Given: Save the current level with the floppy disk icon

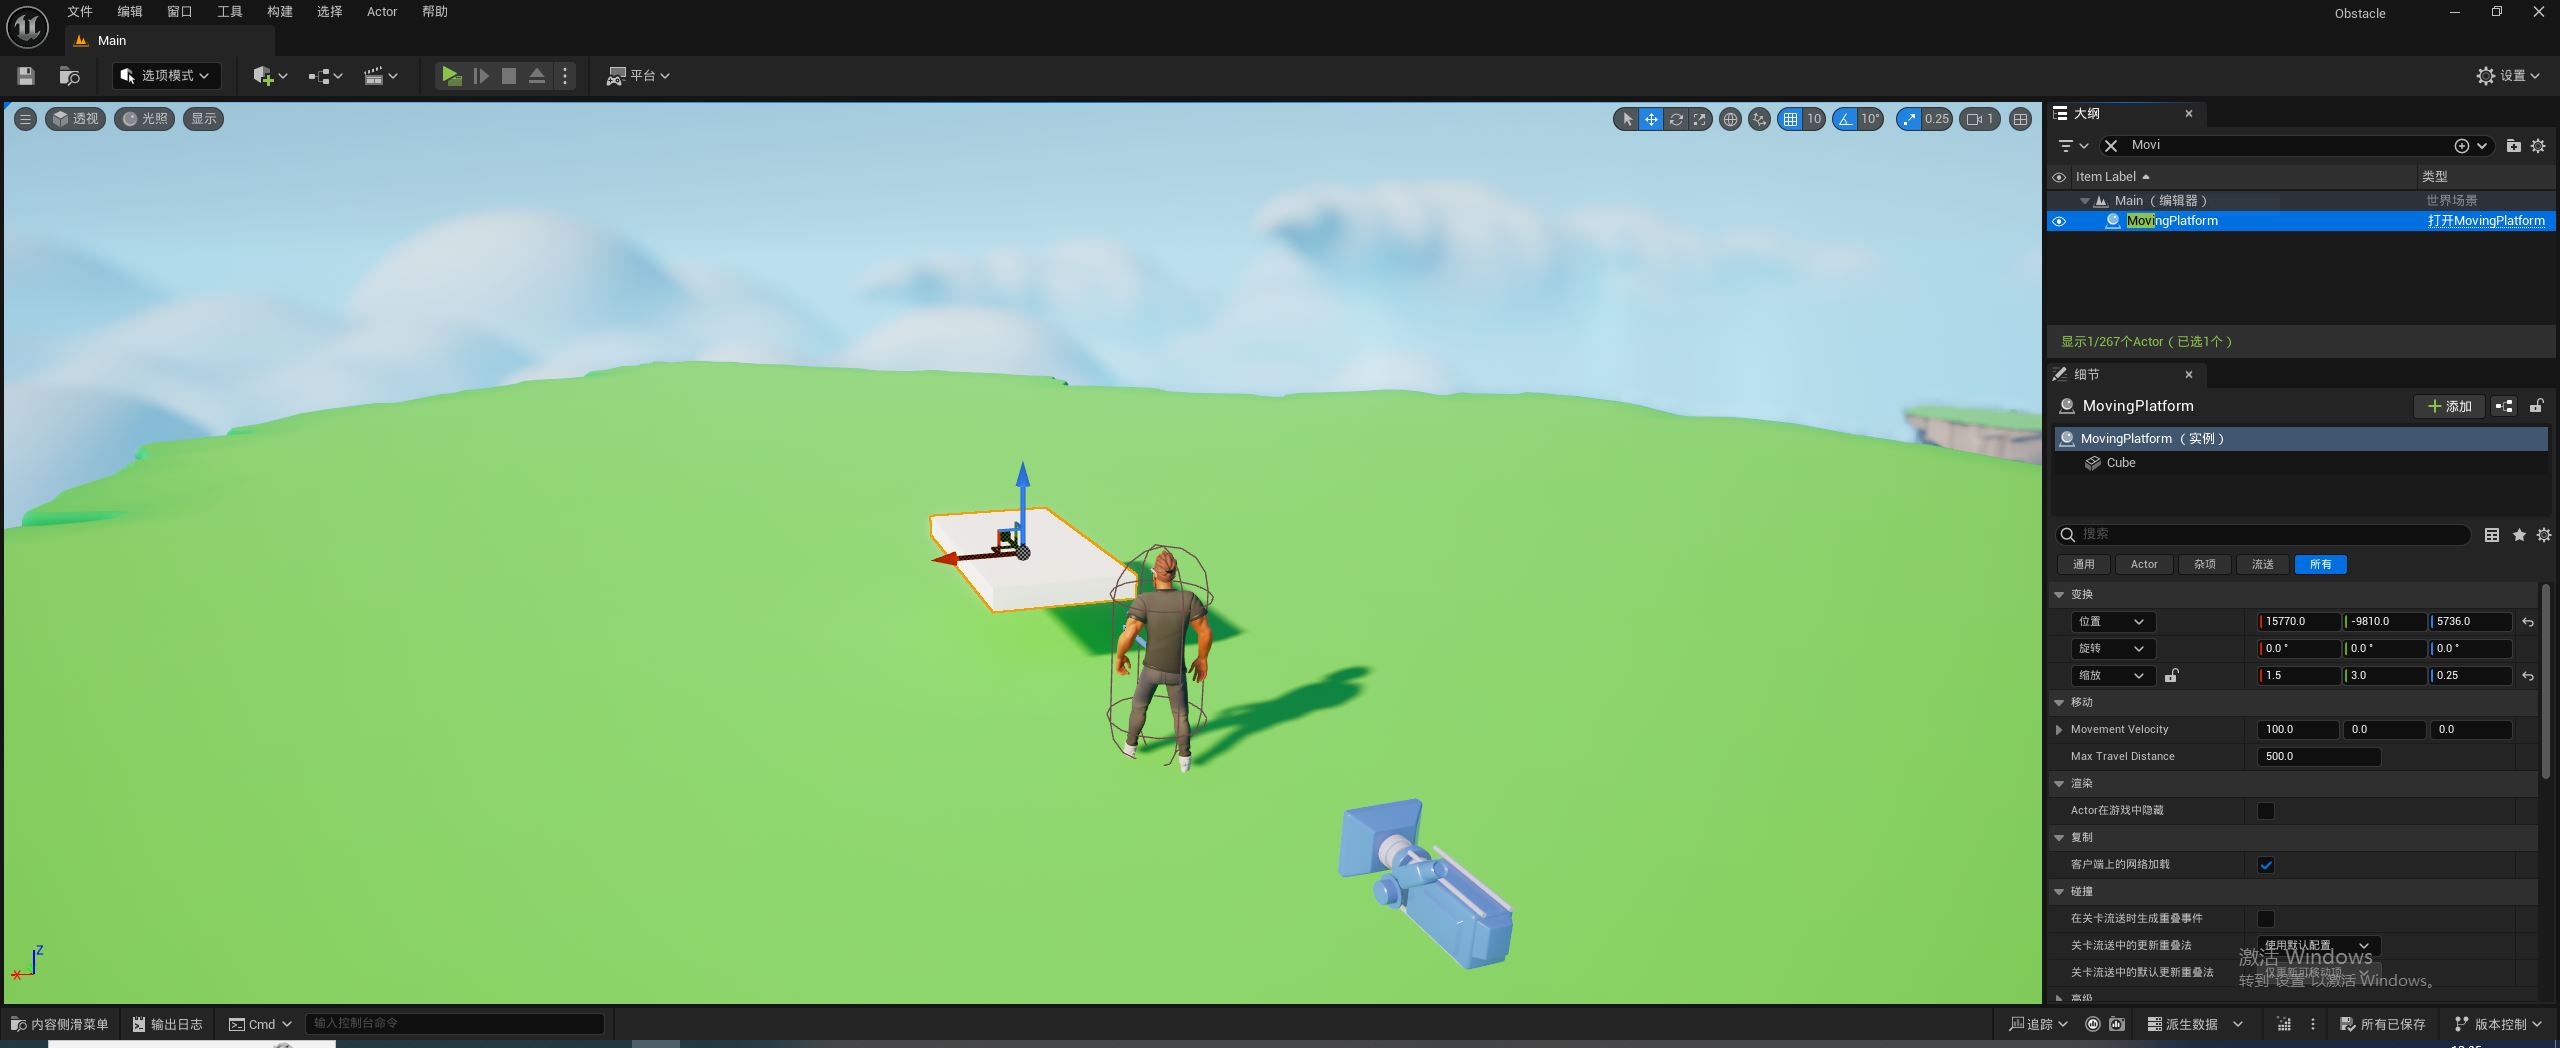Looking at the screenshot, I should pos(26,76).
